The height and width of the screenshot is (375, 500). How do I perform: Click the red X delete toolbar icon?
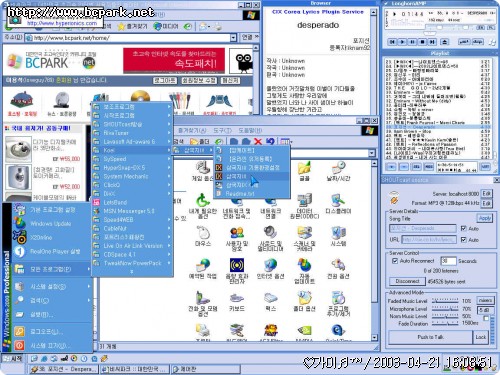point(258,141)
